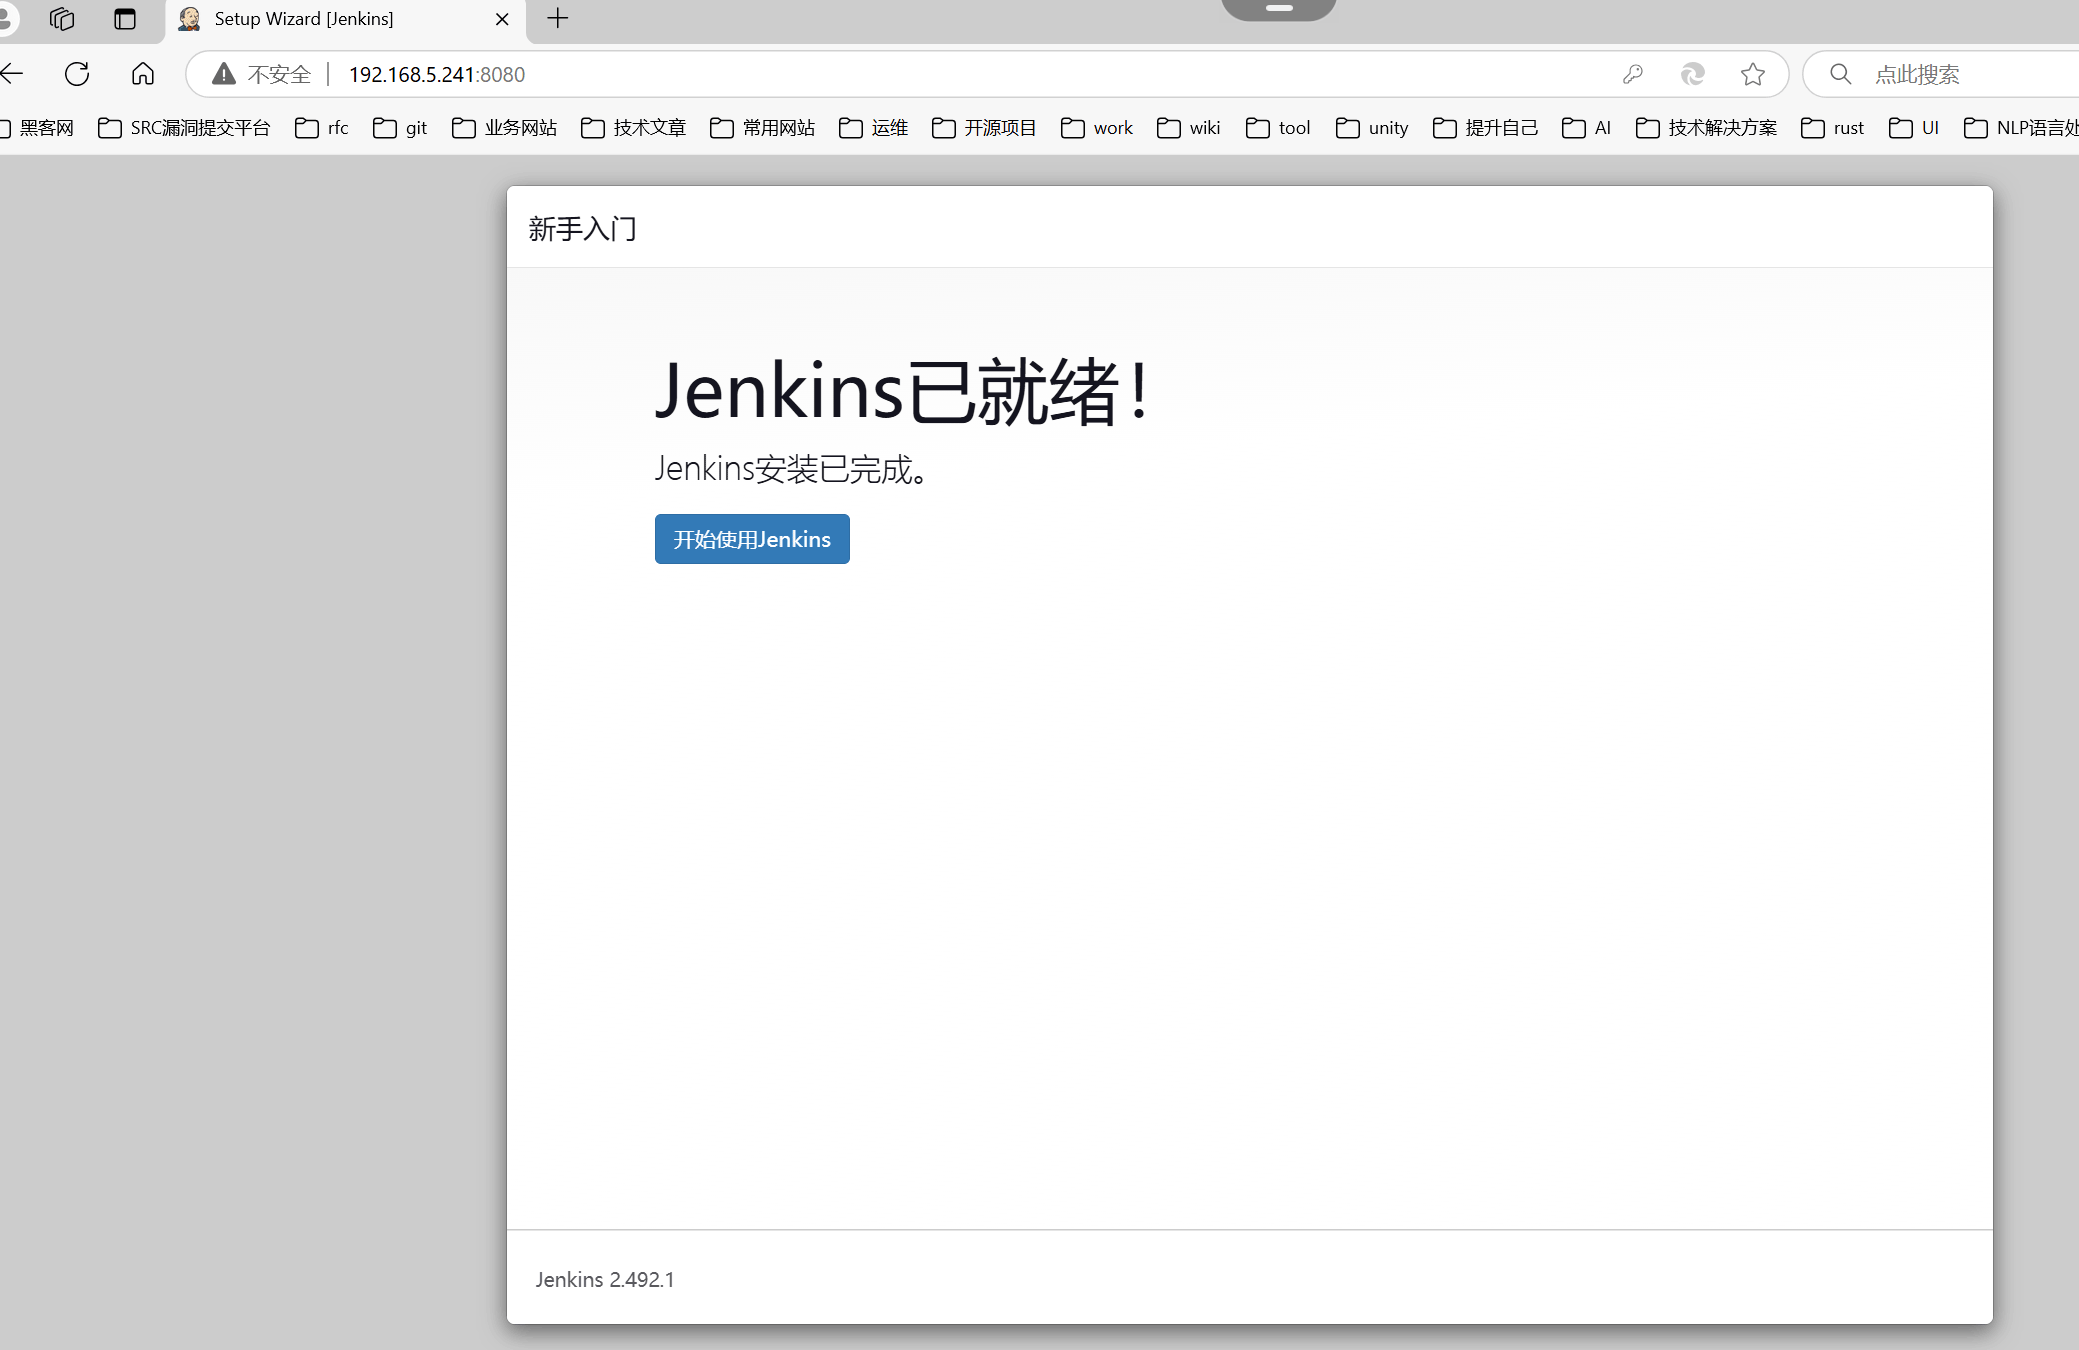This screenshot has height=1350, width=2079.
Task: Click the 新手入门 dialog title
Action: pos(583,229)
